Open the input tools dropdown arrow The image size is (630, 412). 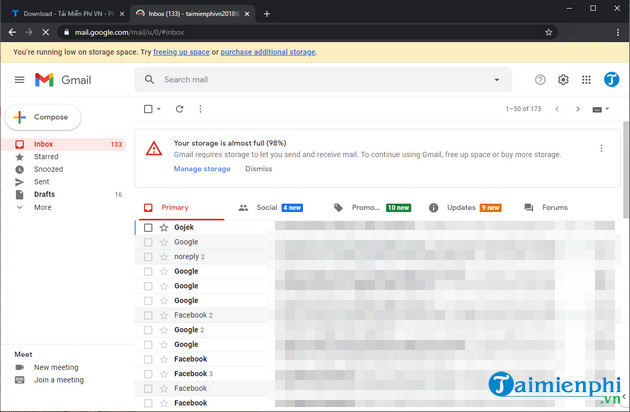coord(607,109)
